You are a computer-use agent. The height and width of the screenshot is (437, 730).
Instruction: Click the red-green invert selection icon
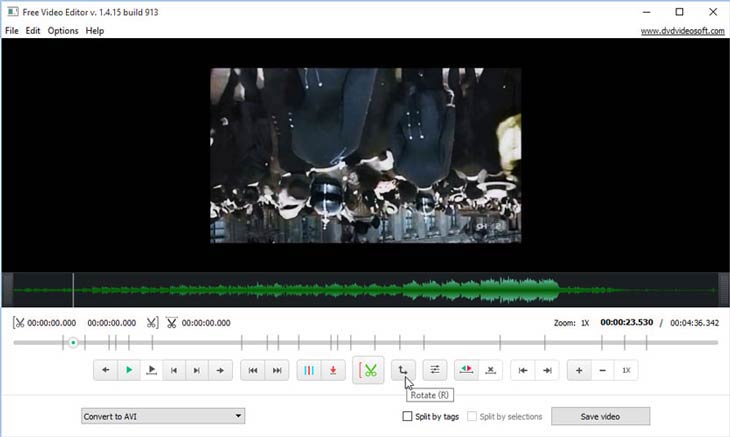tap(466, 370)
